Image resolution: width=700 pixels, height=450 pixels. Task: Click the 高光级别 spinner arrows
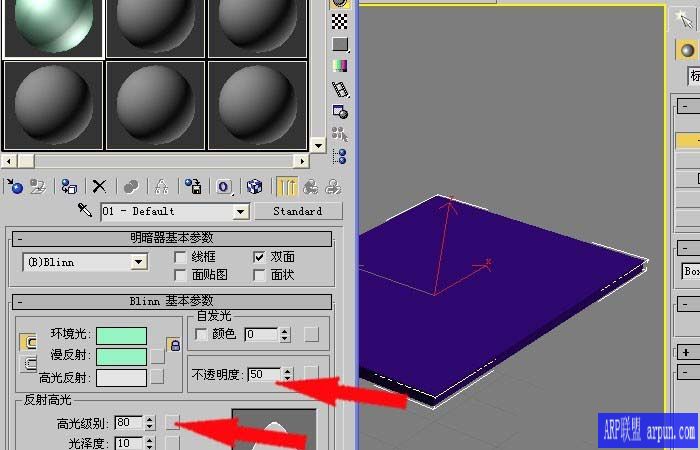[x=150, y=423]
